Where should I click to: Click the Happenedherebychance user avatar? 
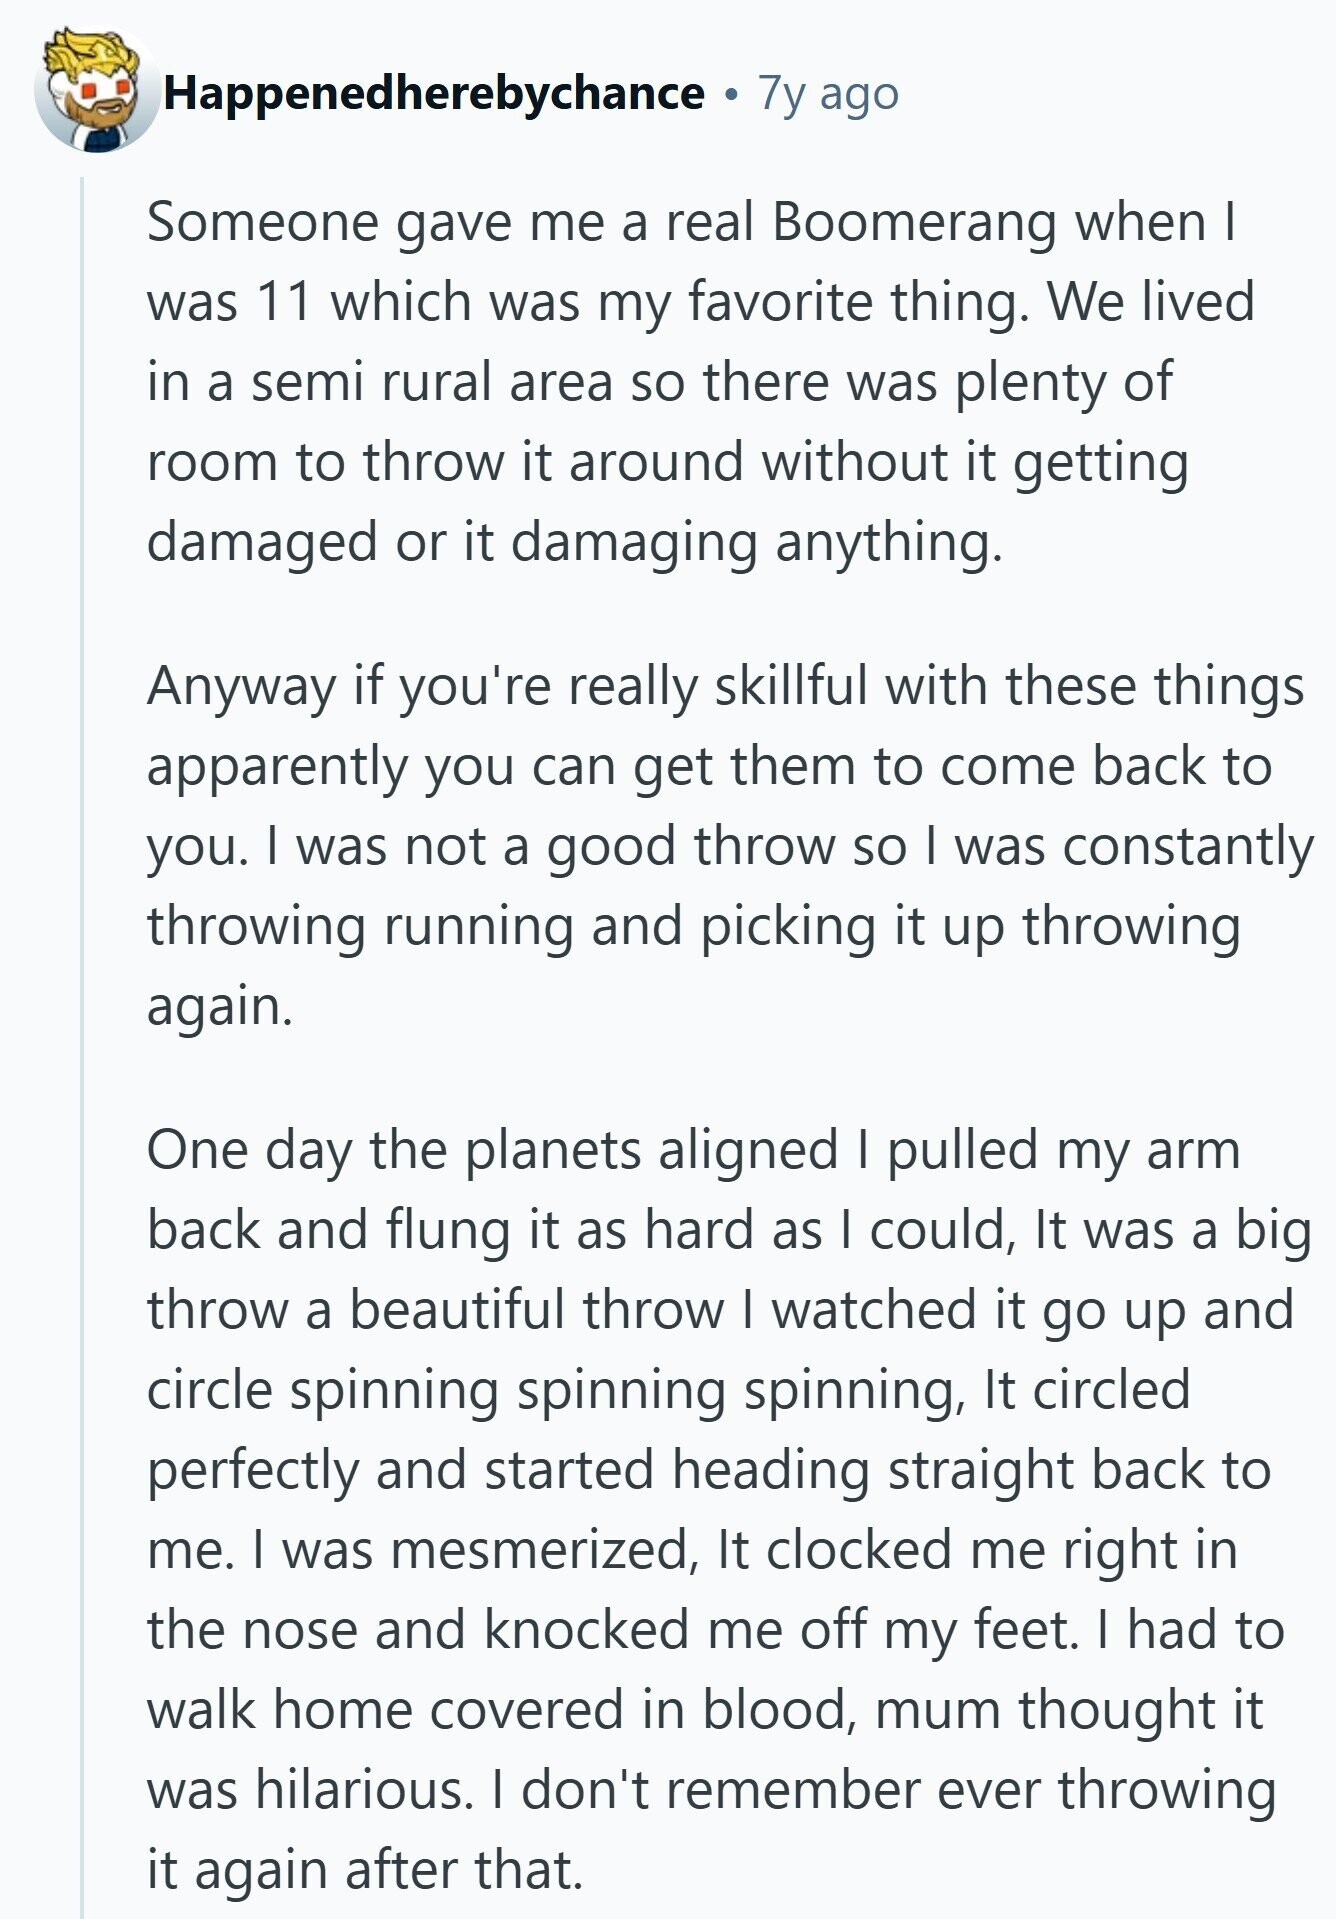(96, 92)
